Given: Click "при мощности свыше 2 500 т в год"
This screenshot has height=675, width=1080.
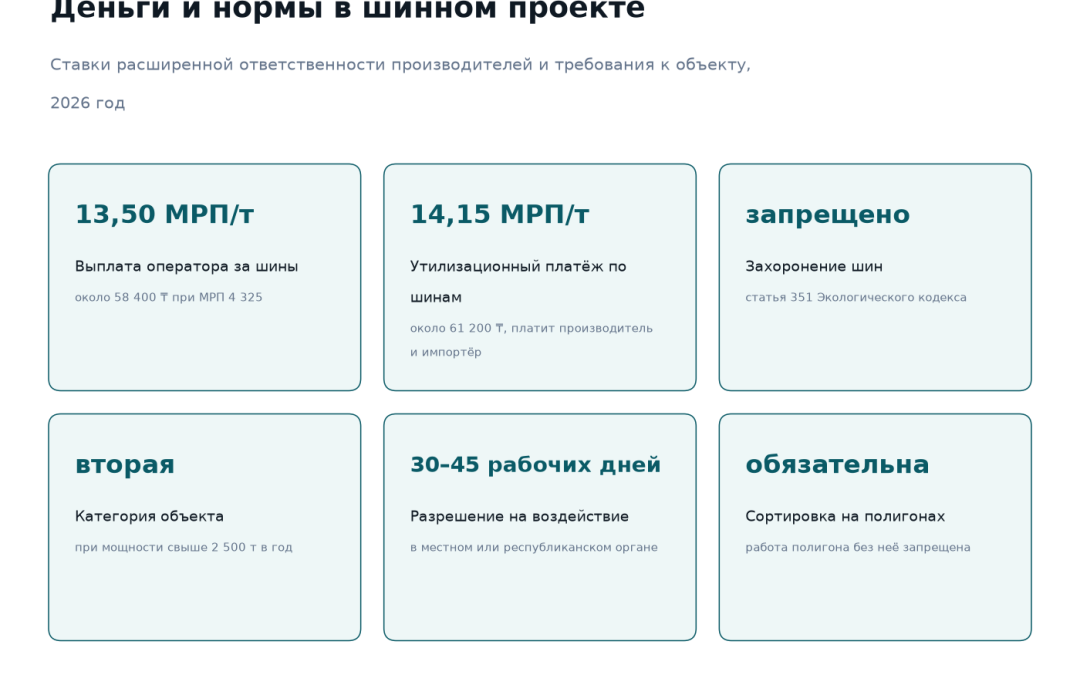Looking at the screenshot, I should (x=184, y=548).
